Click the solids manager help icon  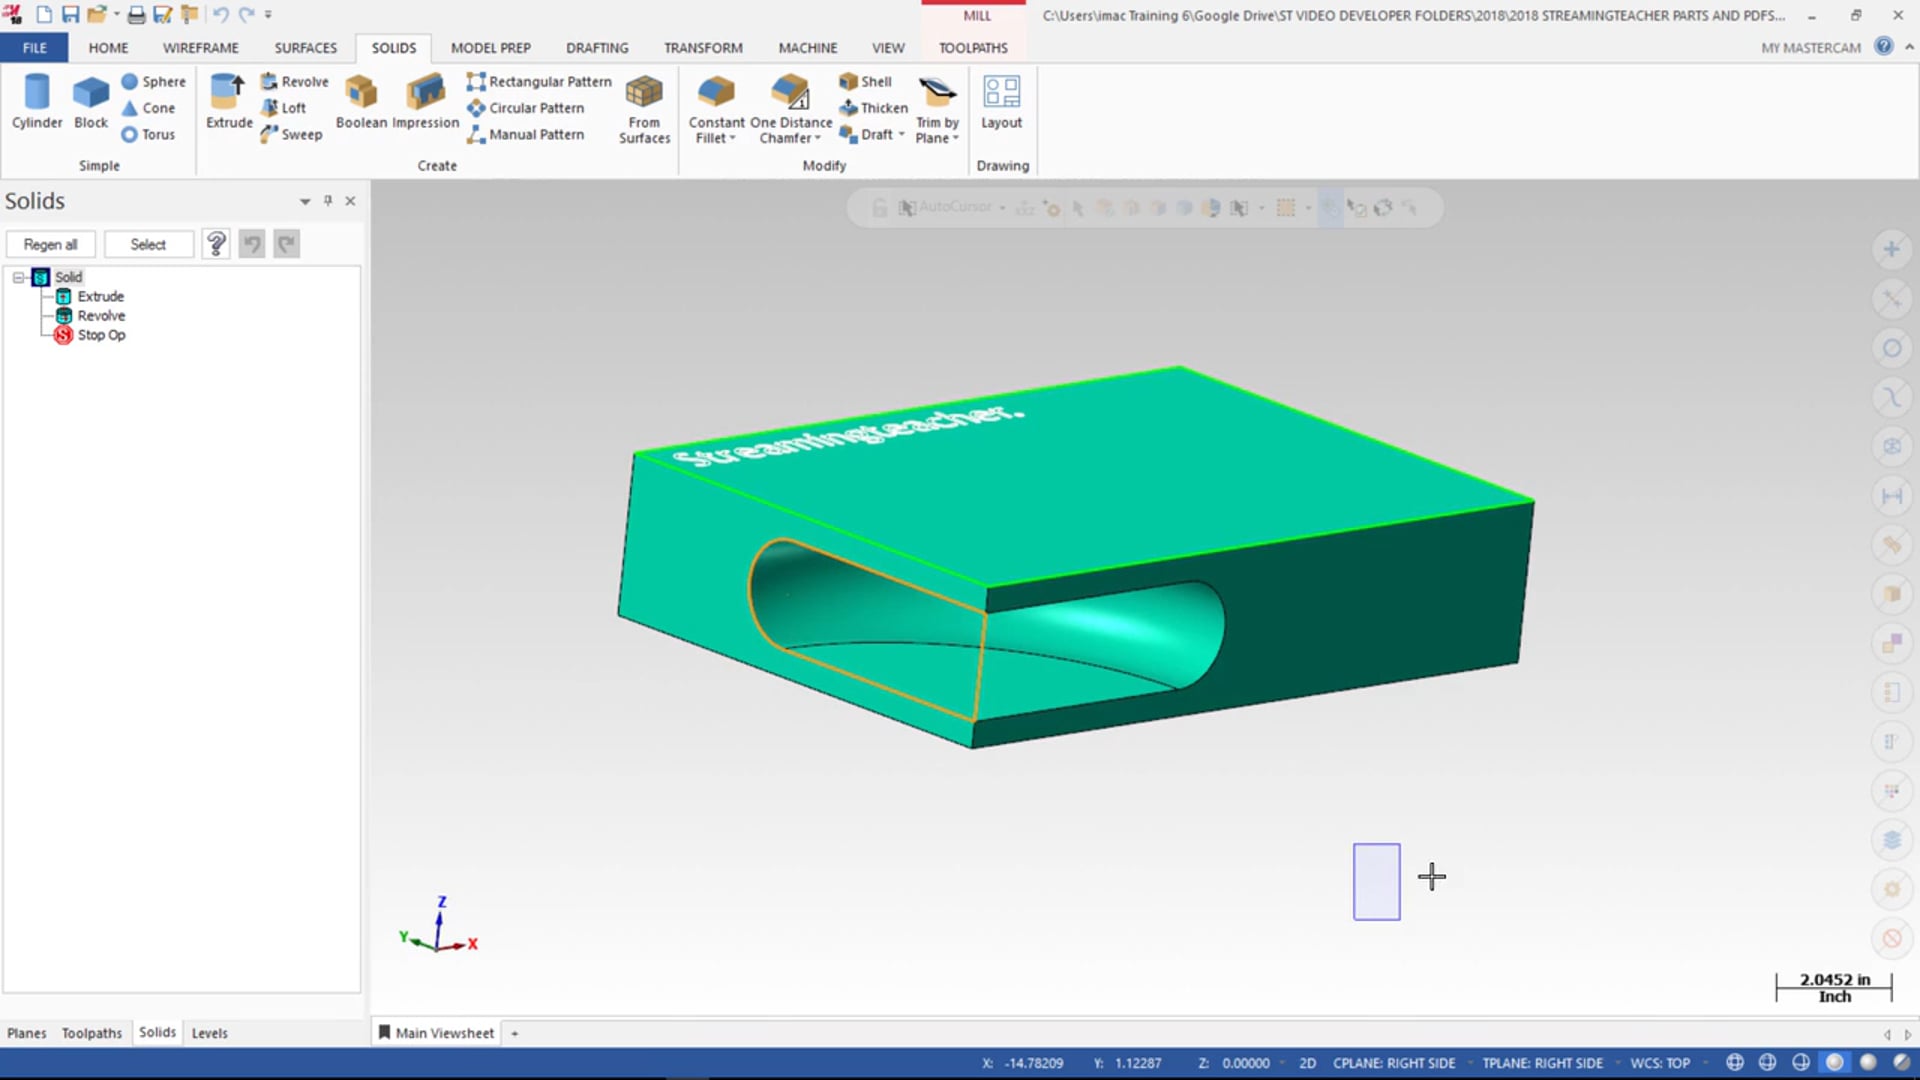click(216, 244)
